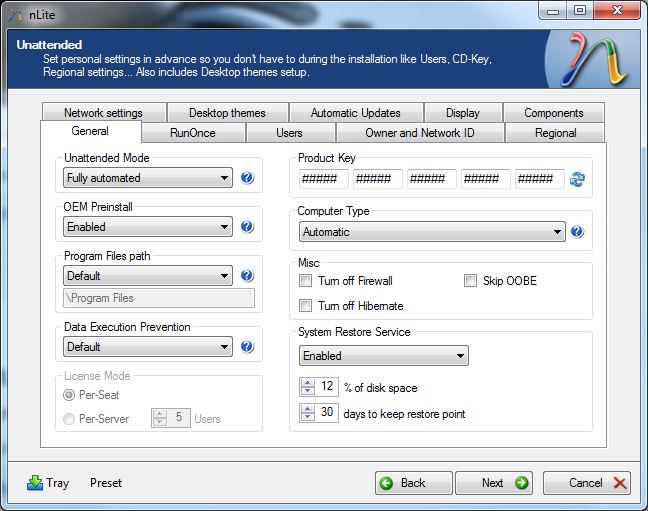Click the refresh icon next to Product Key

[577, 179]
